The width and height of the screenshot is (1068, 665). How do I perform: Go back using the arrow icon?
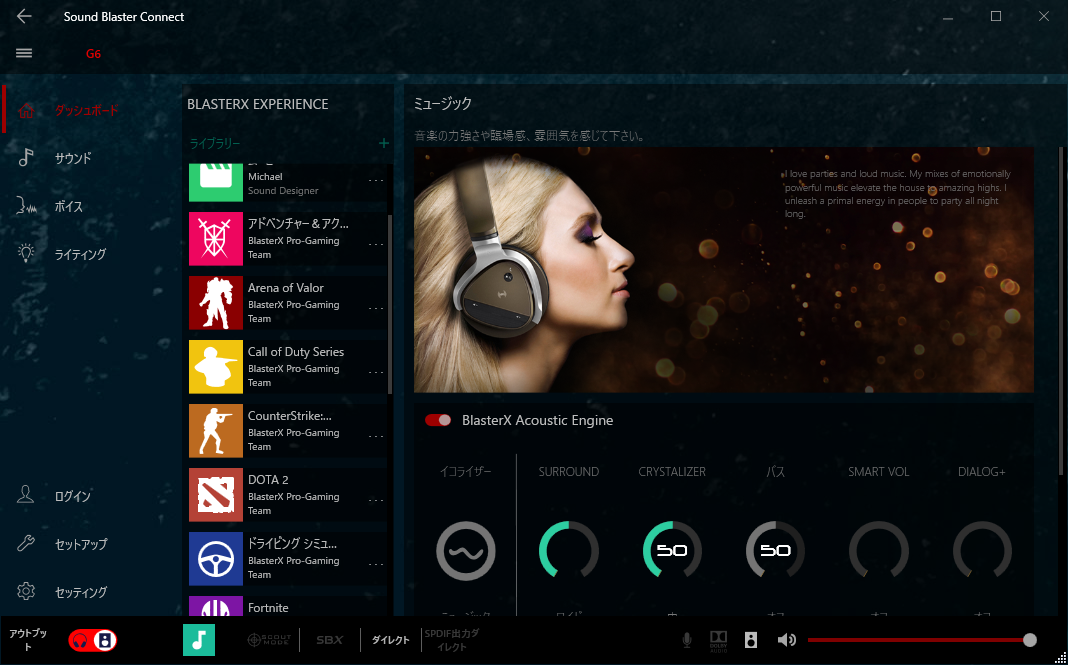tap(24, 16)
